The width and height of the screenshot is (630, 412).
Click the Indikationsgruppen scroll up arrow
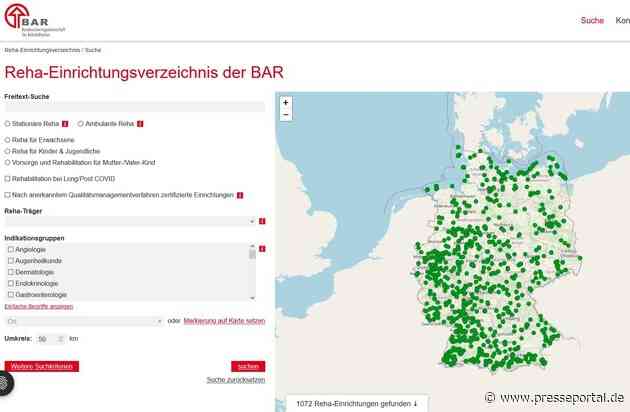tap(252, 246)
